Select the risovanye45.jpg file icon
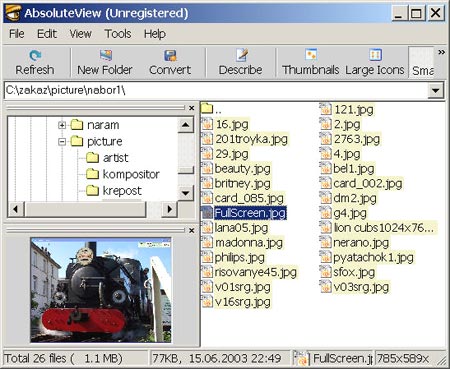450x369 pixels. [207, 272]
